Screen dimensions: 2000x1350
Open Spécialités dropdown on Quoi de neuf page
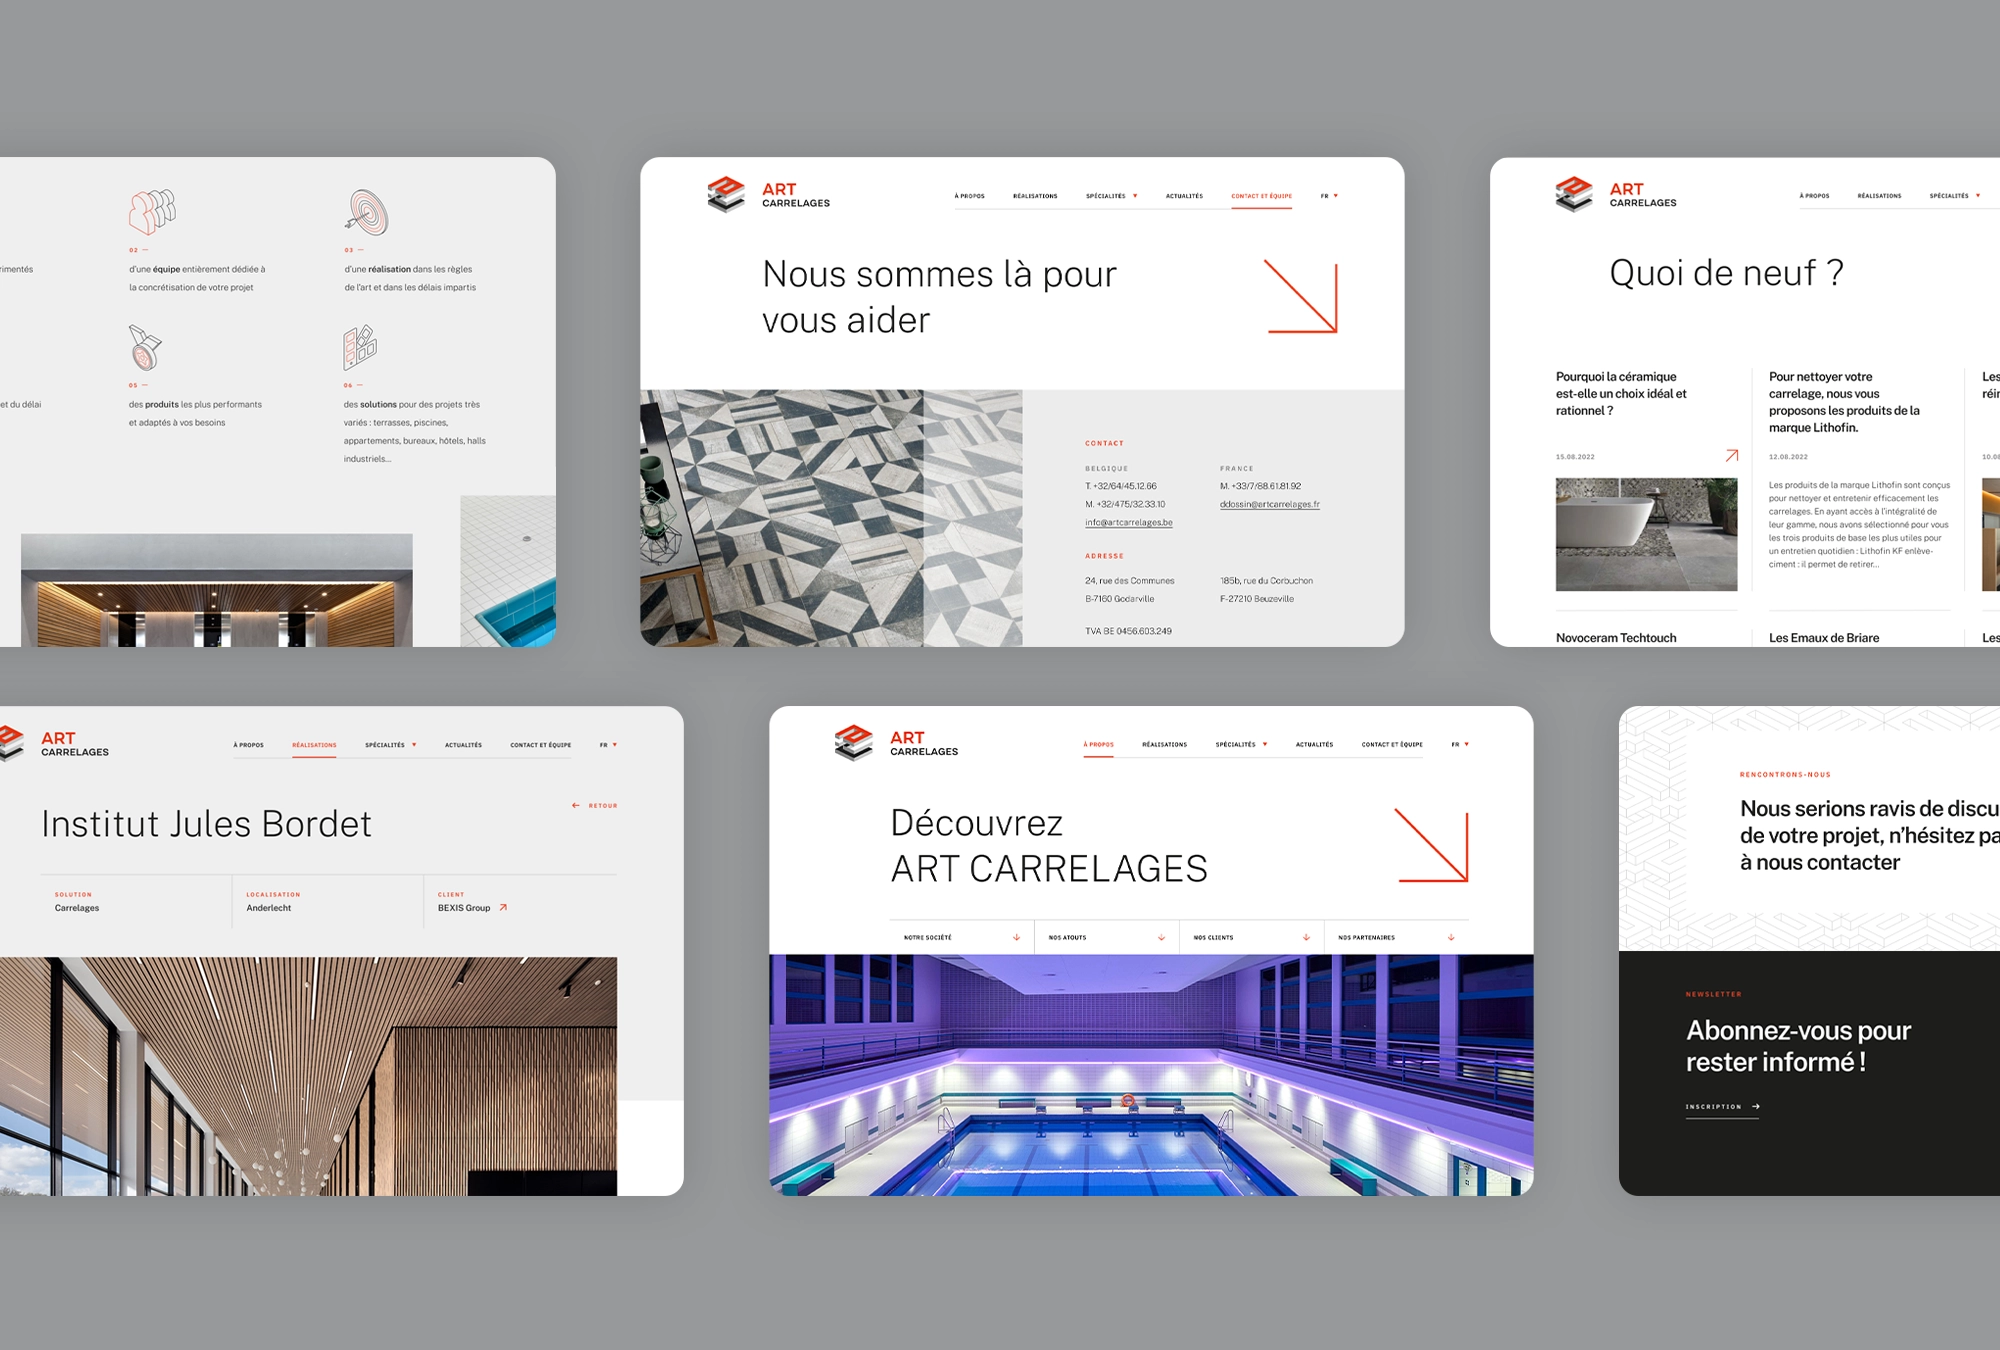[x=1955, y=196]
